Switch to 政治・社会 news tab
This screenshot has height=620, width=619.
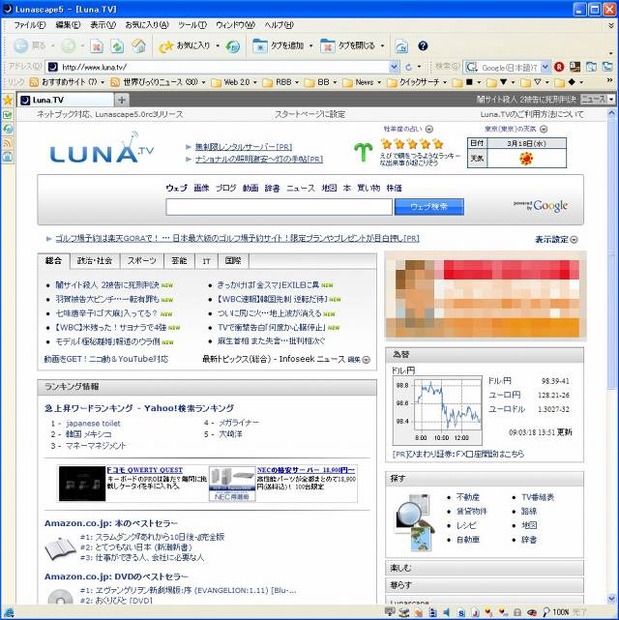(x=95, y=261)
